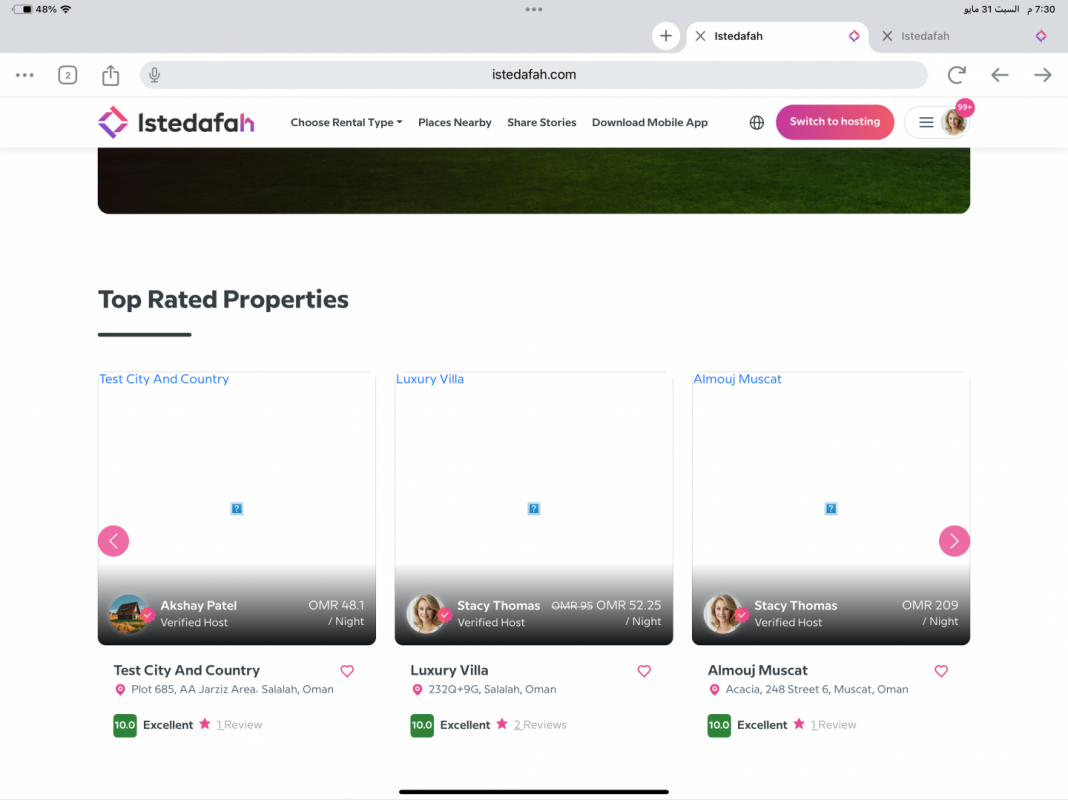
Task: Reload the page
Action: pos(956,75)
